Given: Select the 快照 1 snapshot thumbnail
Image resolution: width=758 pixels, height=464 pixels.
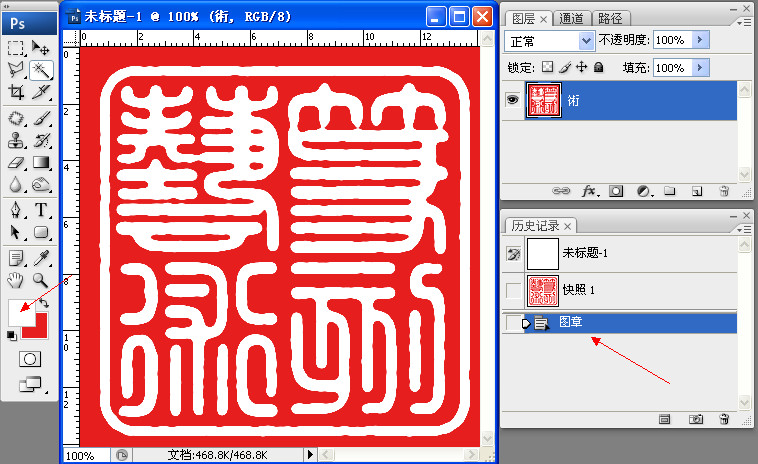Looking at the screenshot, I should click(x=542, y=291).
